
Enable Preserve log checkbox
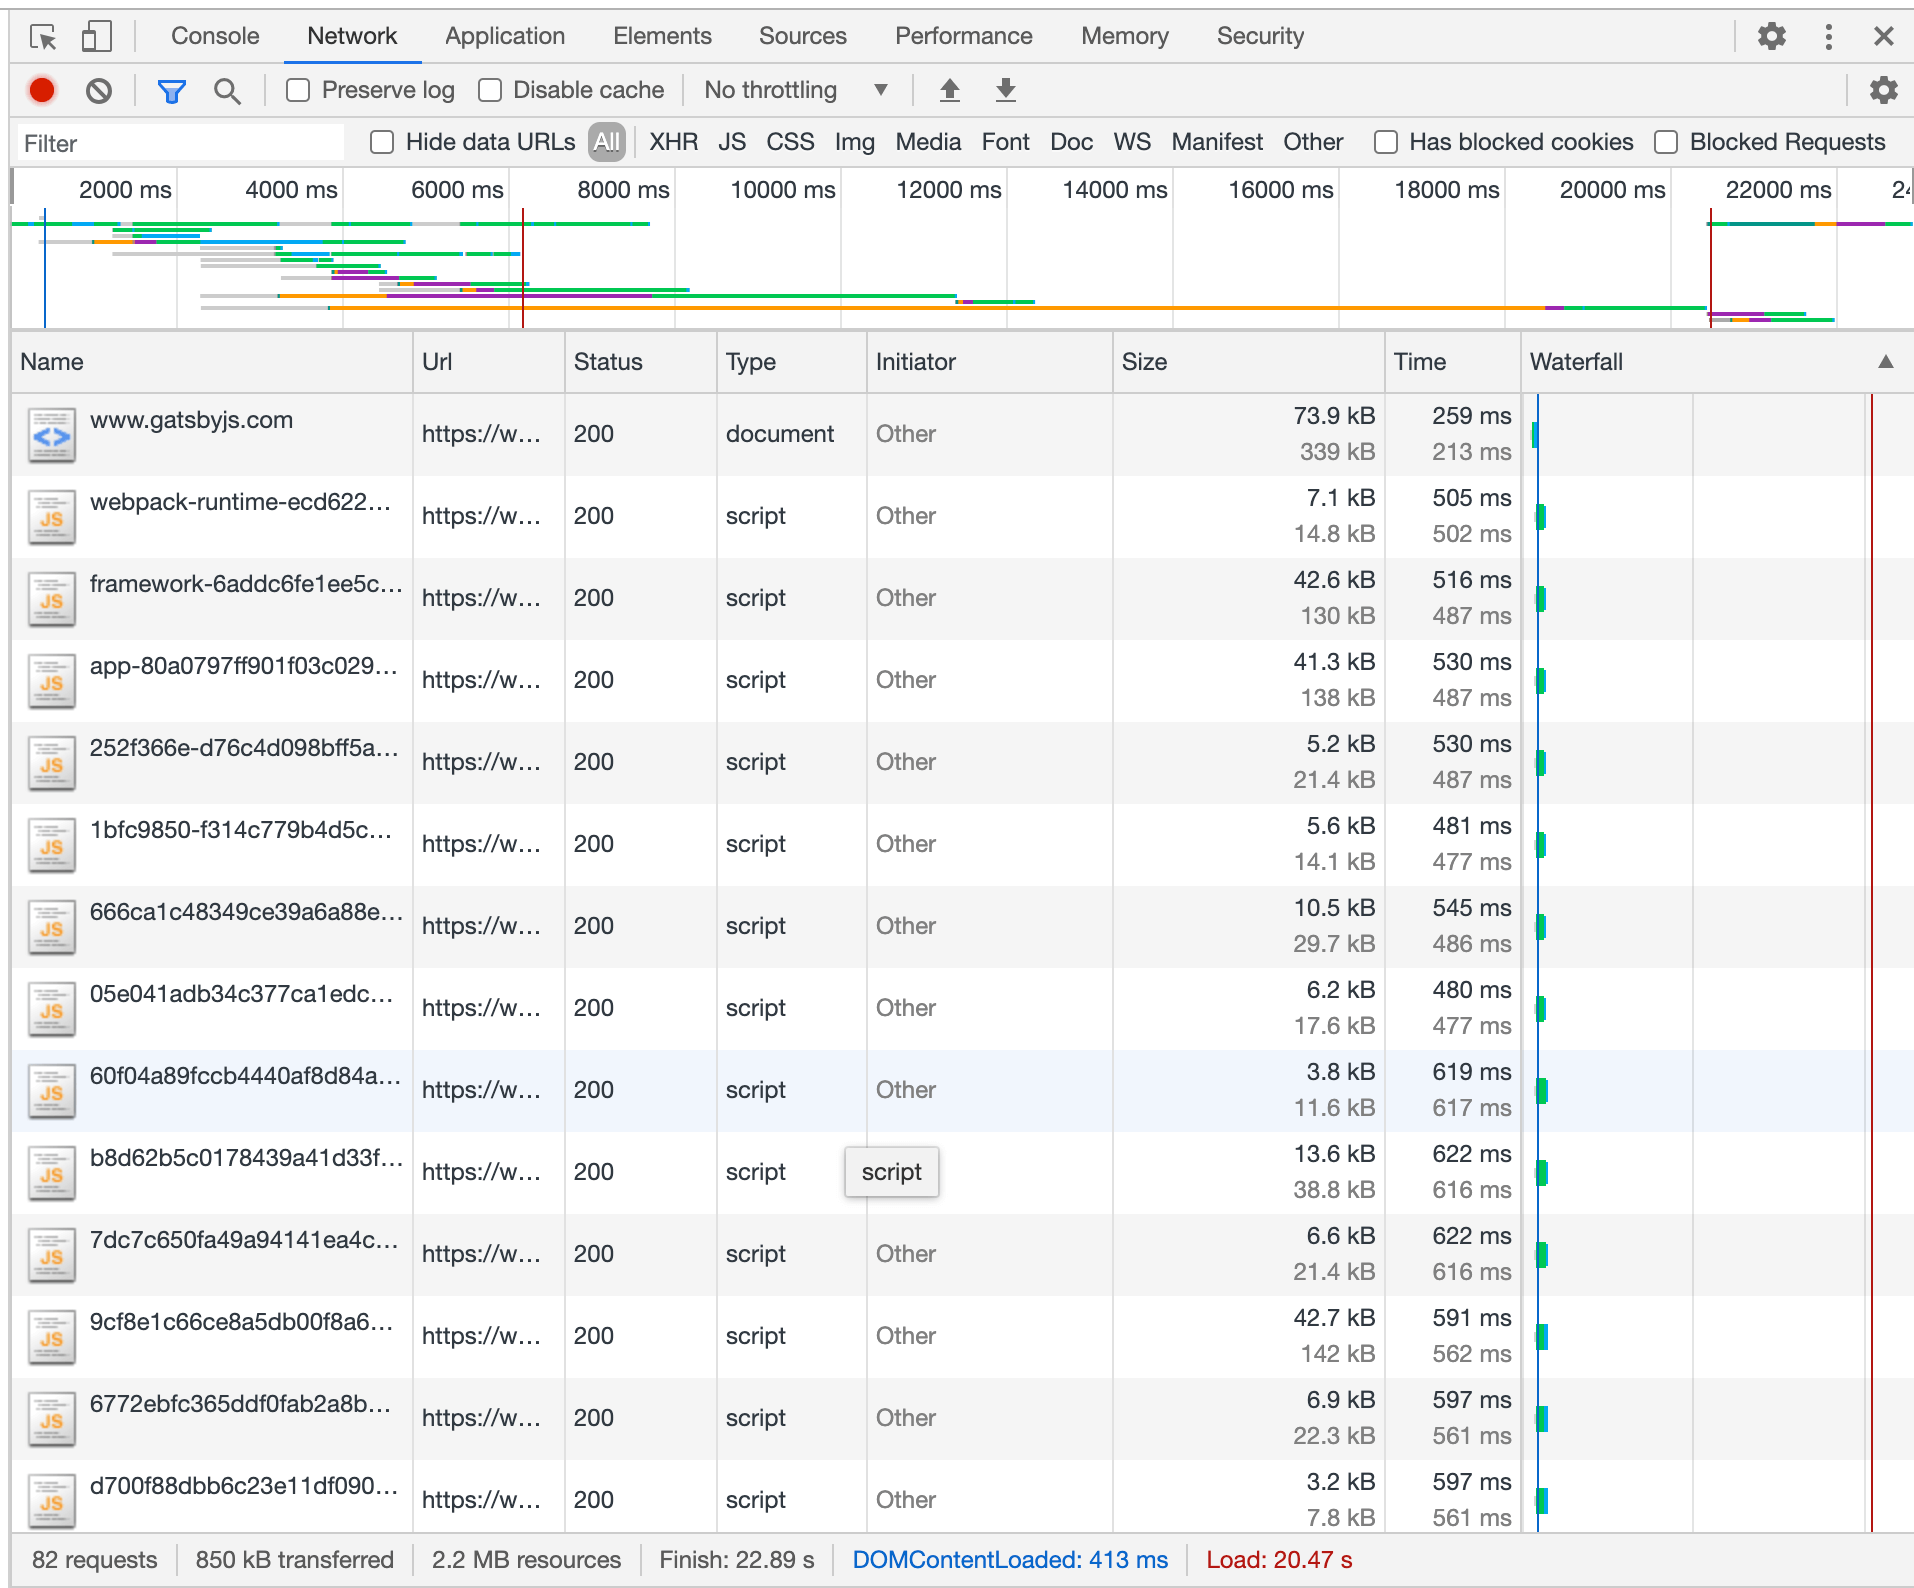click(x=298, y=90)
